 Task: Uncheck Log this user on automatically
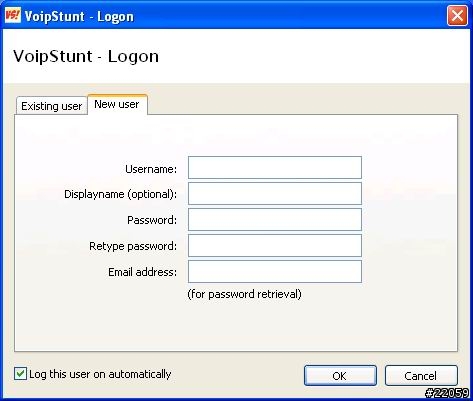tap(20, 374)
